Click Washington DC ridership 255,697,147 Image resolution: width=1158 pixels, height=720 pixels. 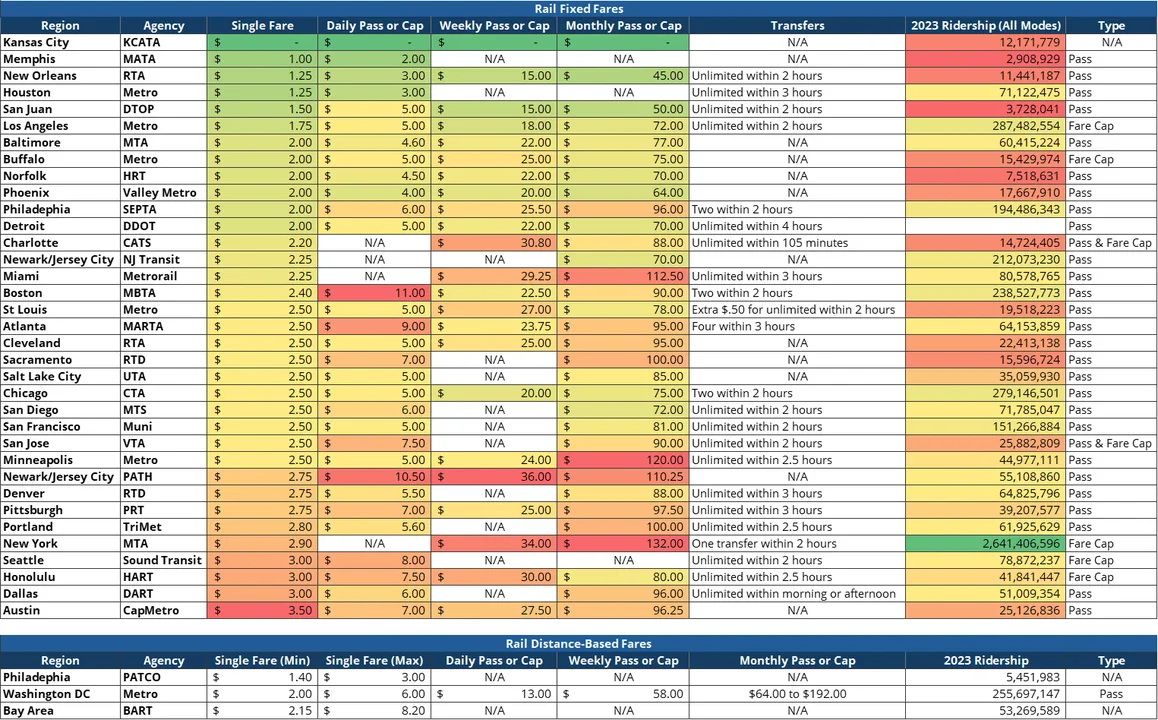(985, 694)
